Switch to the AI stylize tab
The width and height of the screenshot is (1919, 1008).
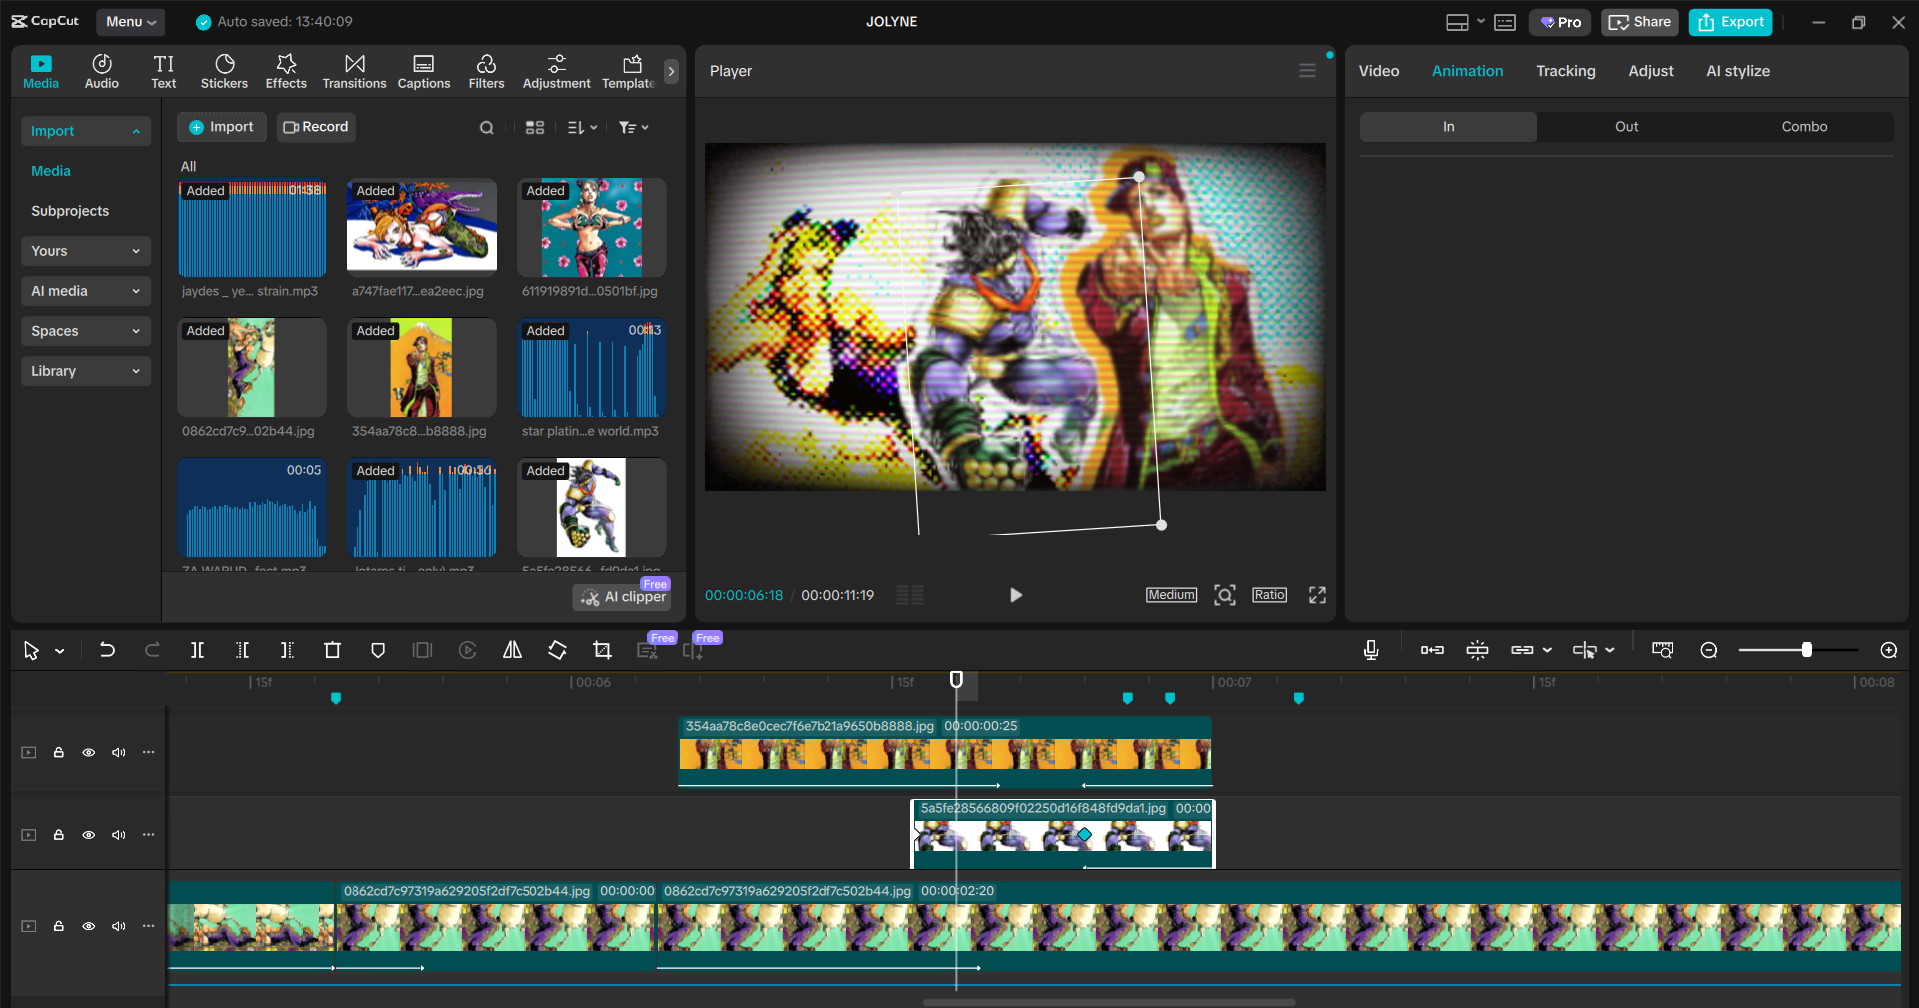(1737, 71)
